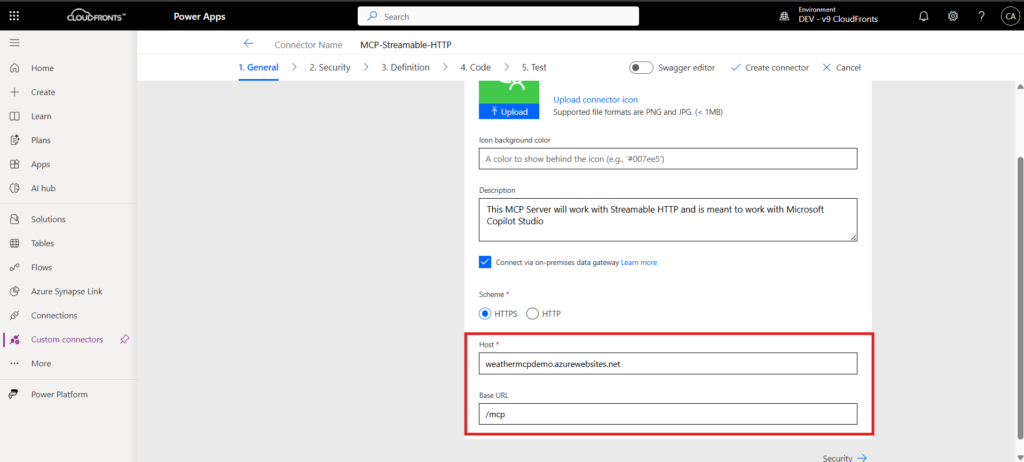Click the Flows icon in sidebar
This screenshot has width=1024, height=462.
(14, 267)
